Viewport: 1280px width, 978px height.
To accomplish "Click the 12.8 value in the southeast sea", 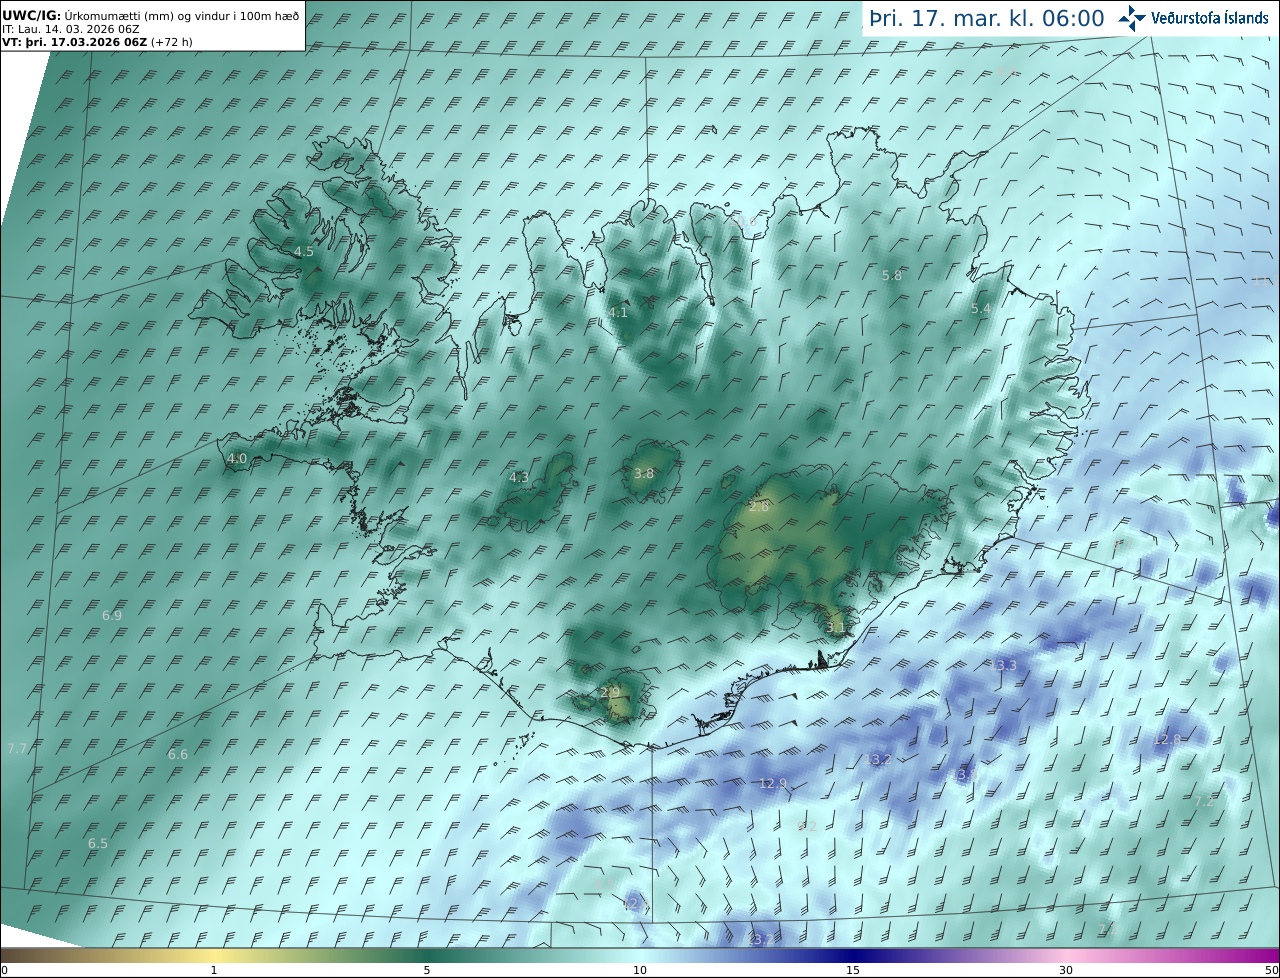I will [x=1168, y=740].
